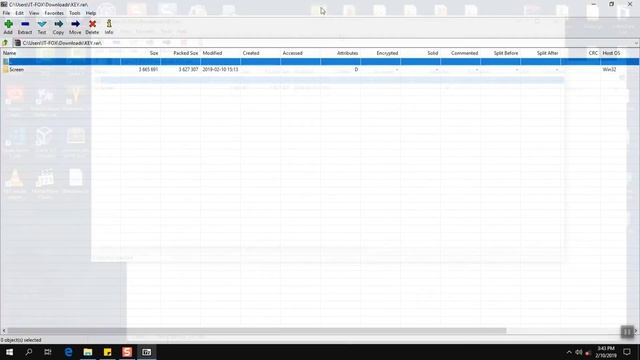The height and width of the screenshot is (360, 640).
Task: Show hidden system tray icons
Action: [569, 352]
